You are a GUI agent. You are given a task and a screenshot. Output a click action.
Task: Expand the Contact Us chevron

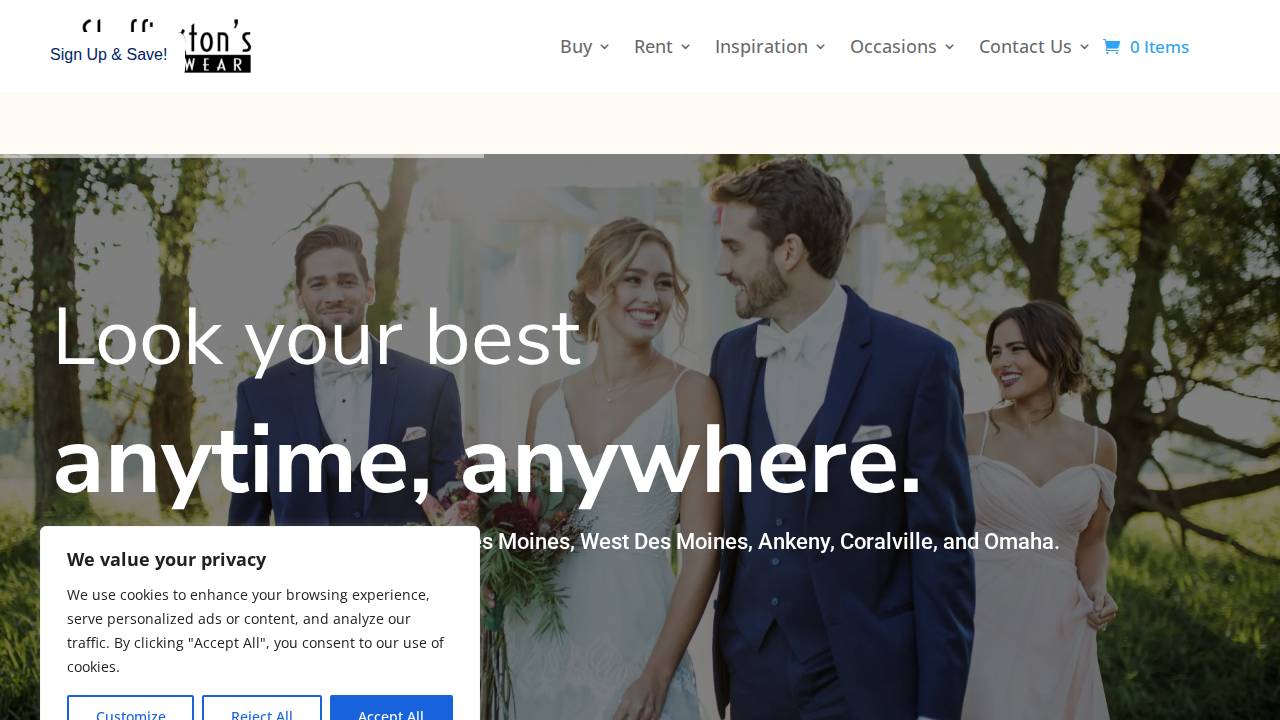tap(1084, 47)
